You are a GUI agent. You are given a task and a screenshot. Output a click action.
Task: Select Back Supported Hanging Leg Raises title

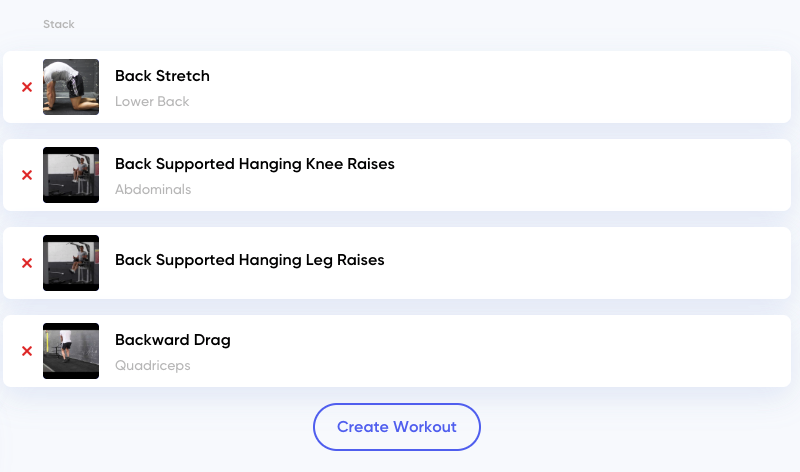tap(249, 260)
